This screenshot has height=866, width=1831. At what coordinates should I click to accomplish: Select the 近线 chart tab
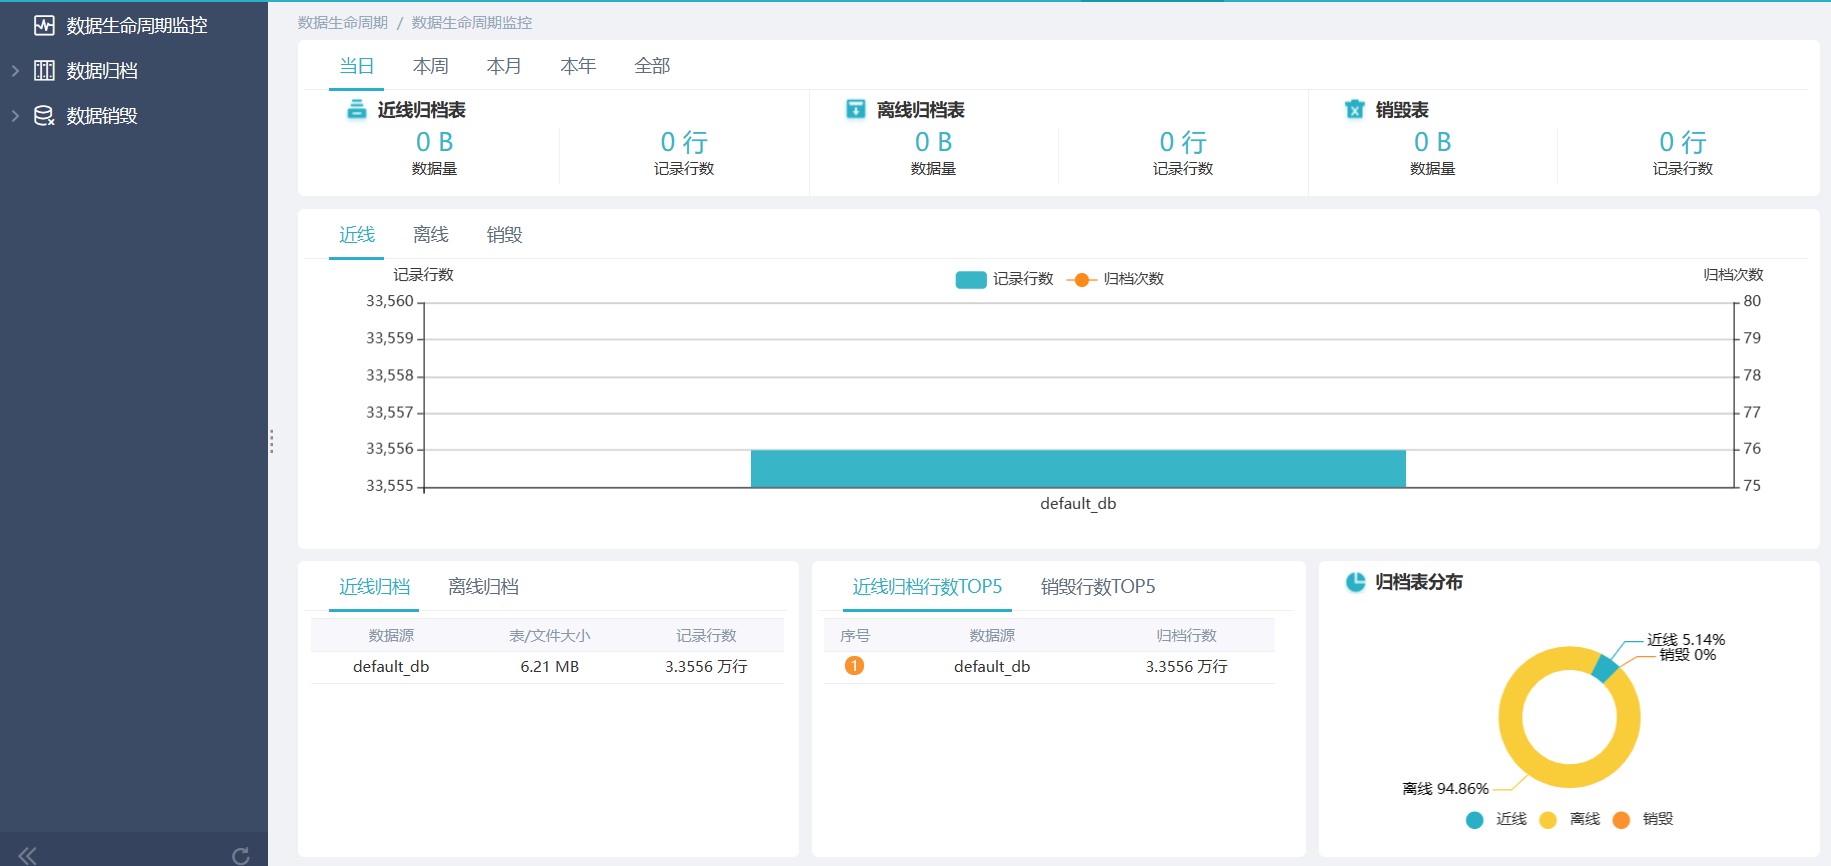[357, 234]
